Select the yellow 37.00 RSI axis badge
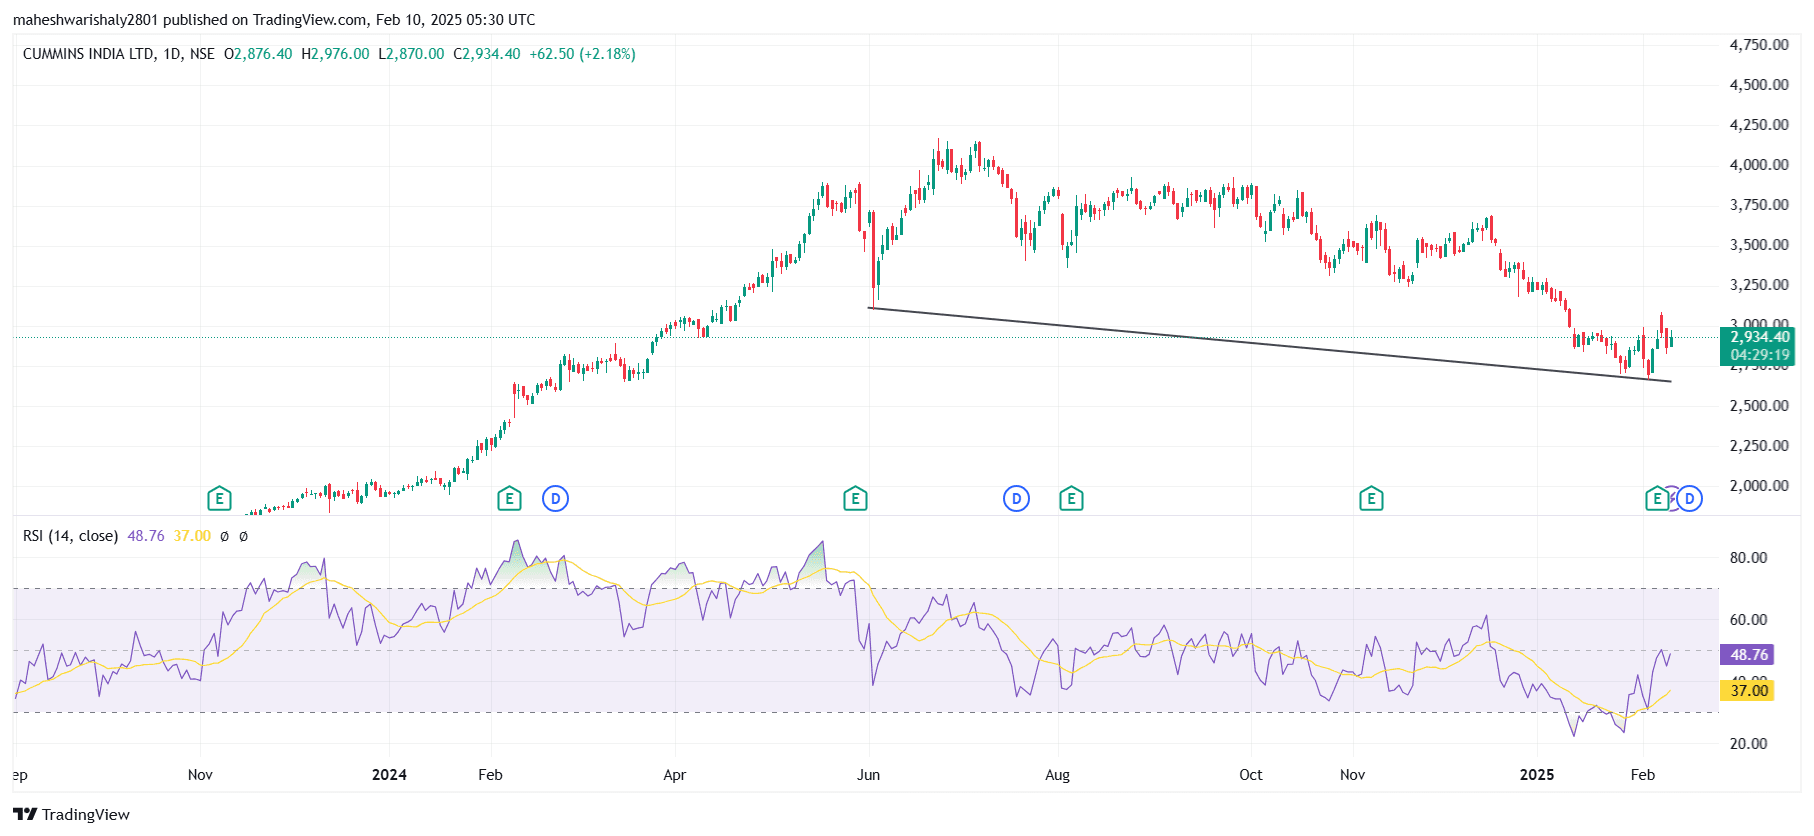Screen dimensions: 1814x836 coord(1748,690)
